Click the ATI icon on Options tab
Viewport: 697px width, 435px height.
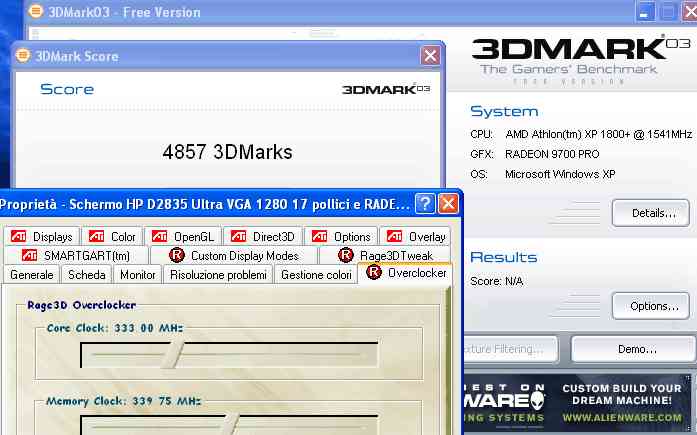(x=319, y=236)
